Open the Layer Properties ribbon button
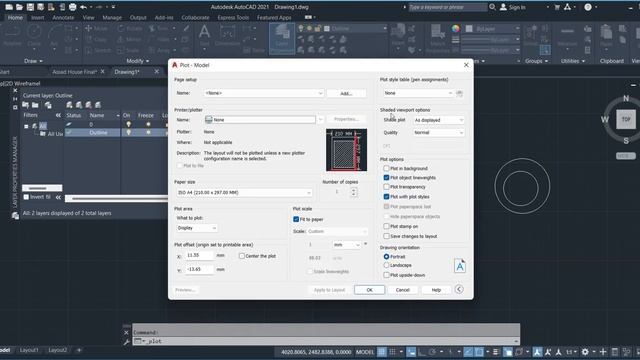The height and width of the screenshot is (360, 640). pyautogui.click(x=282, y=38)
